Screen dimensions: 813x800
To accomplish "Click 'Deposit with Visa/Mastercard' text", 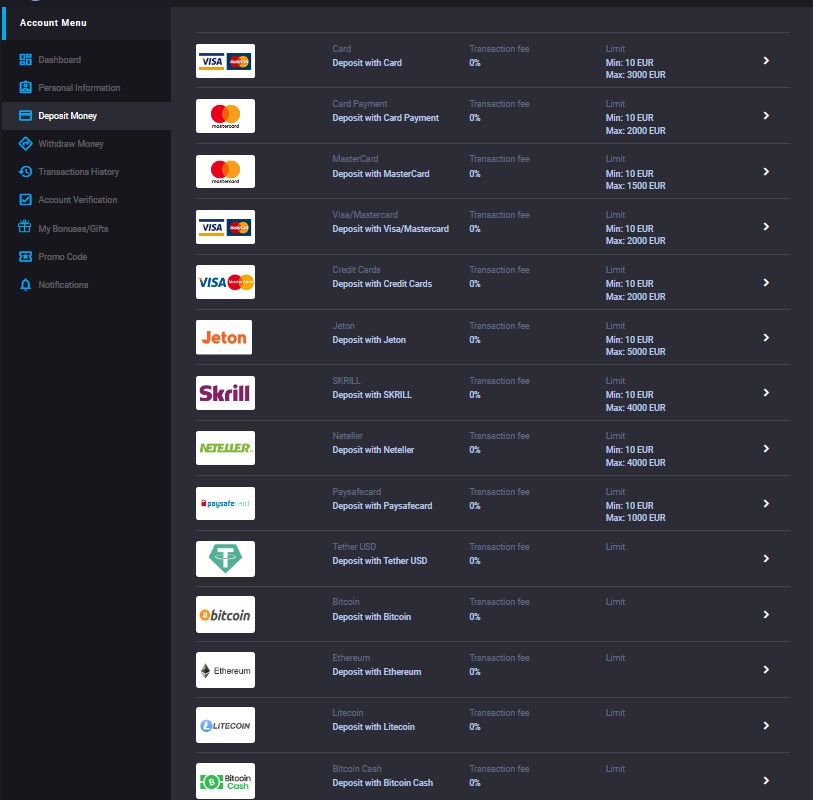I will (390, 229).
